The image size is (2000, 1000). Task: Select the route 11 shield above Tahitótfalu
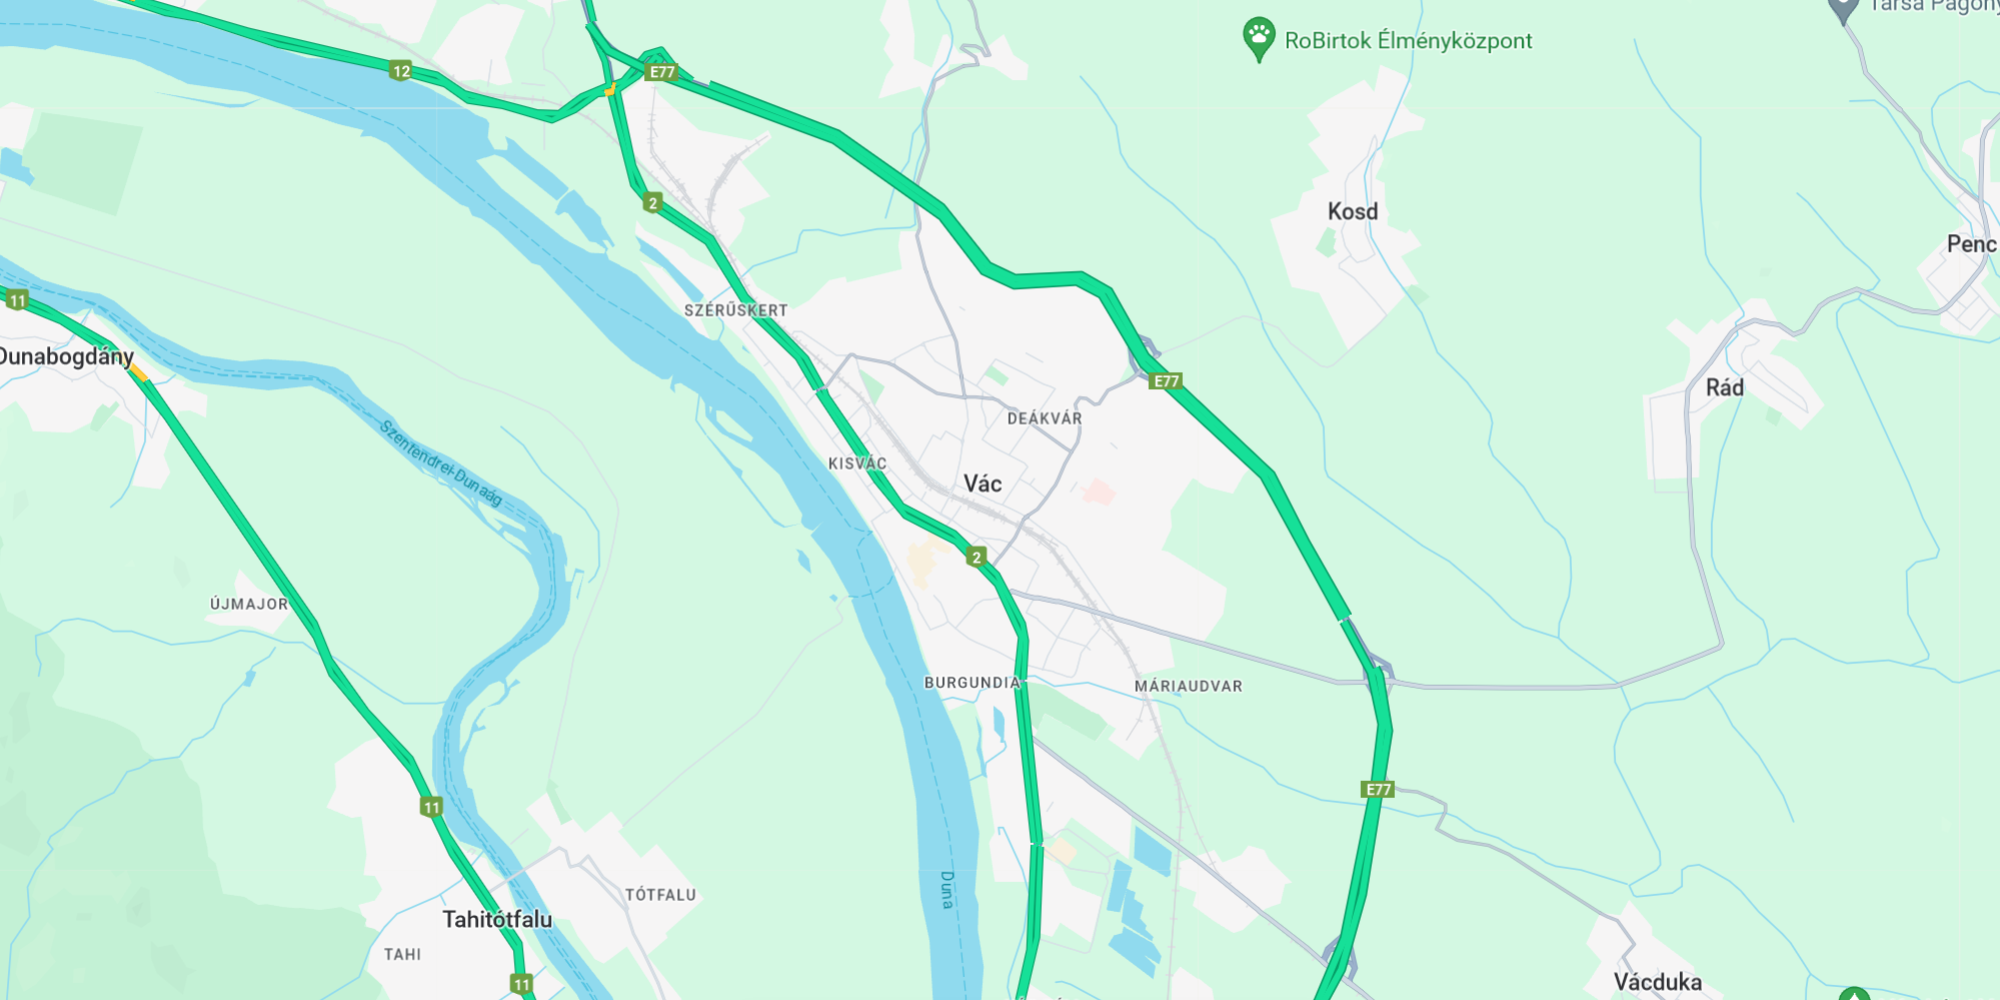(x=431, y=807)
